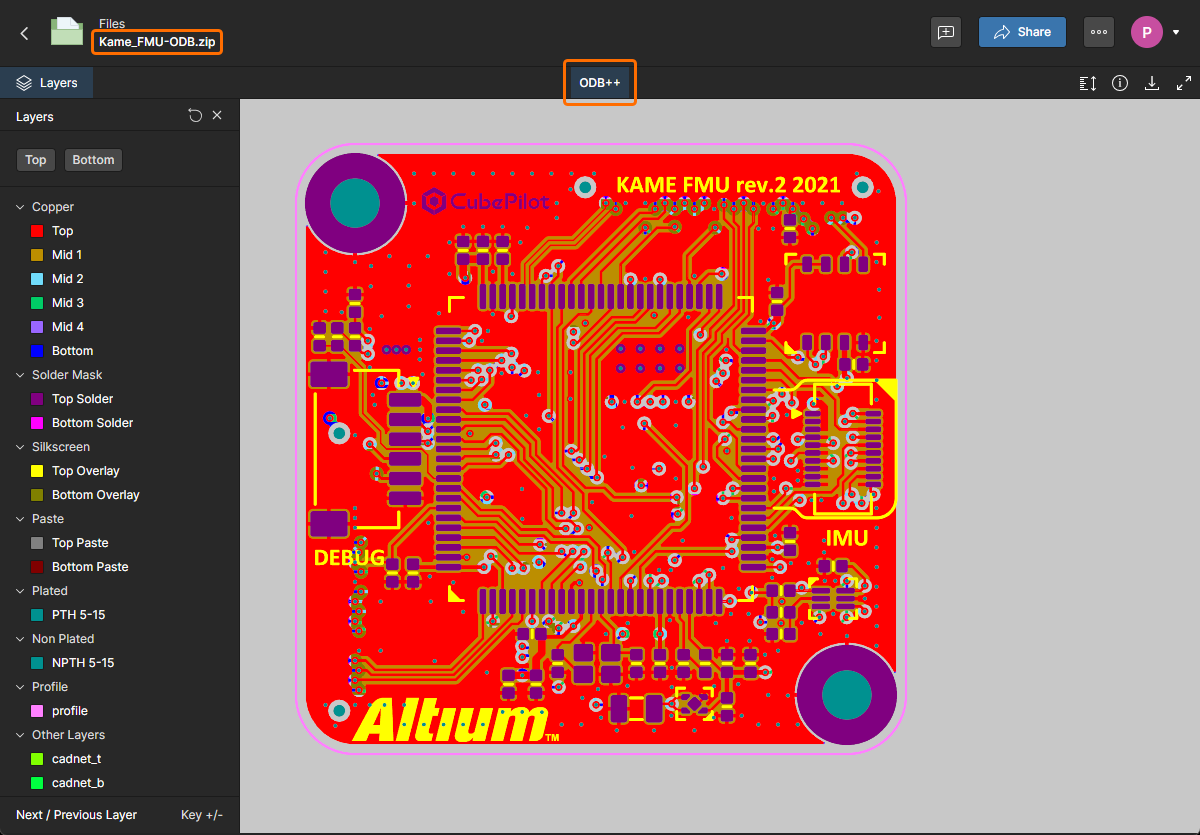Click the bottom-right mounting hole on PCB
1200x835 pixels.
tap(846, 694)
